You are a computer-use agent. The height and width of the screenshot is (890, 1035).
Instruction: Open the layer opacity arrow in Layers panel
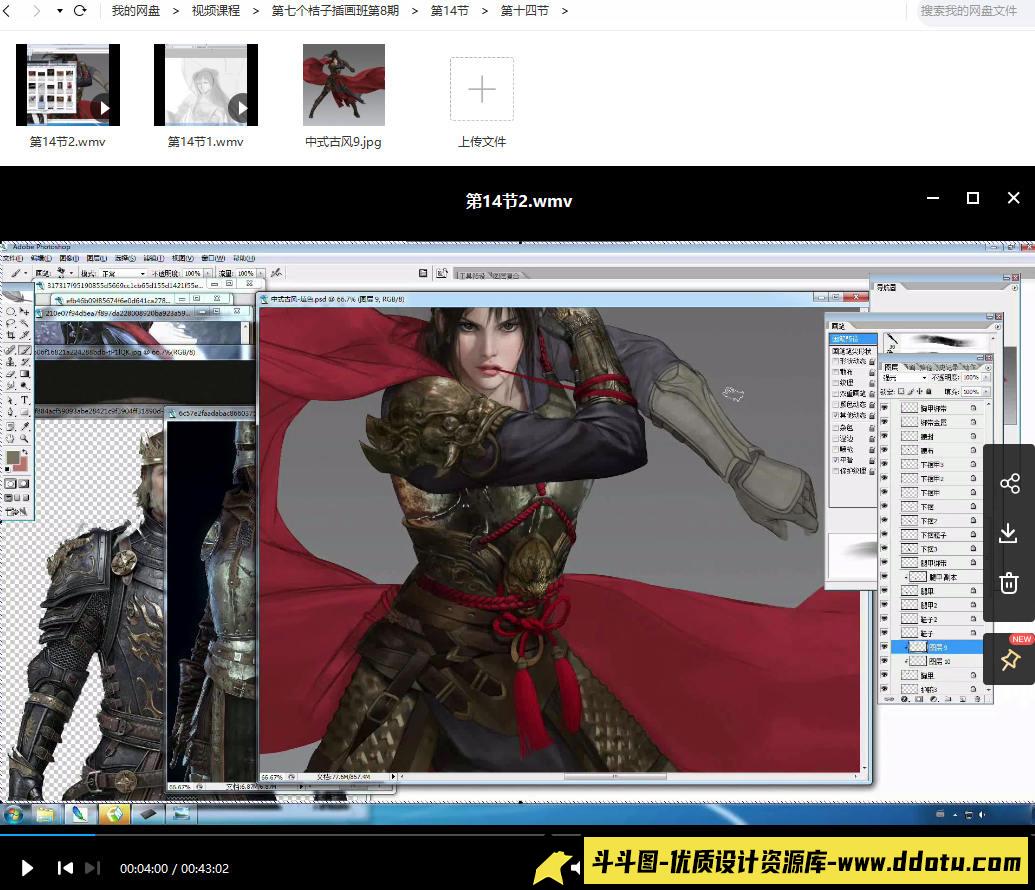(x=985, y=378)
